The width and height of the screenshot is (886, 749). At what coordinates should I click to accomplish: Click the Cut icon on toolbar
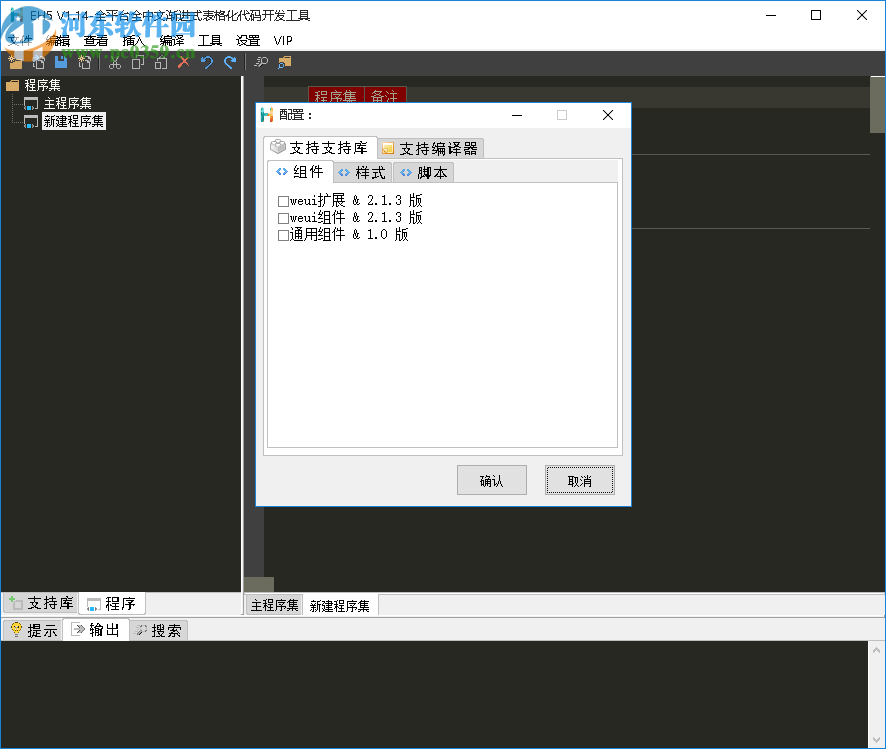point(115,62)
